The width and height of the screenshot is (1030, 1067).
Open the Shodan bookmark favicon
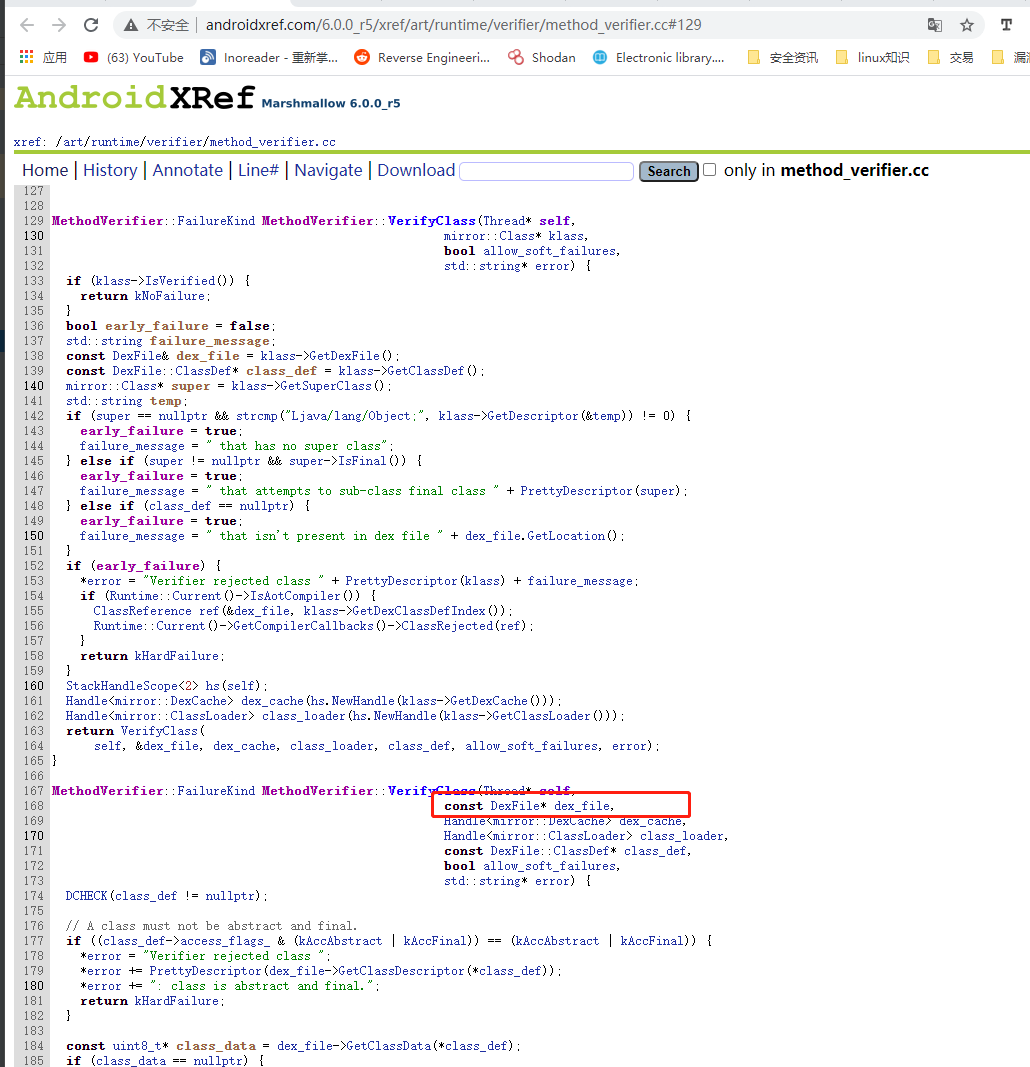point(516,57)
